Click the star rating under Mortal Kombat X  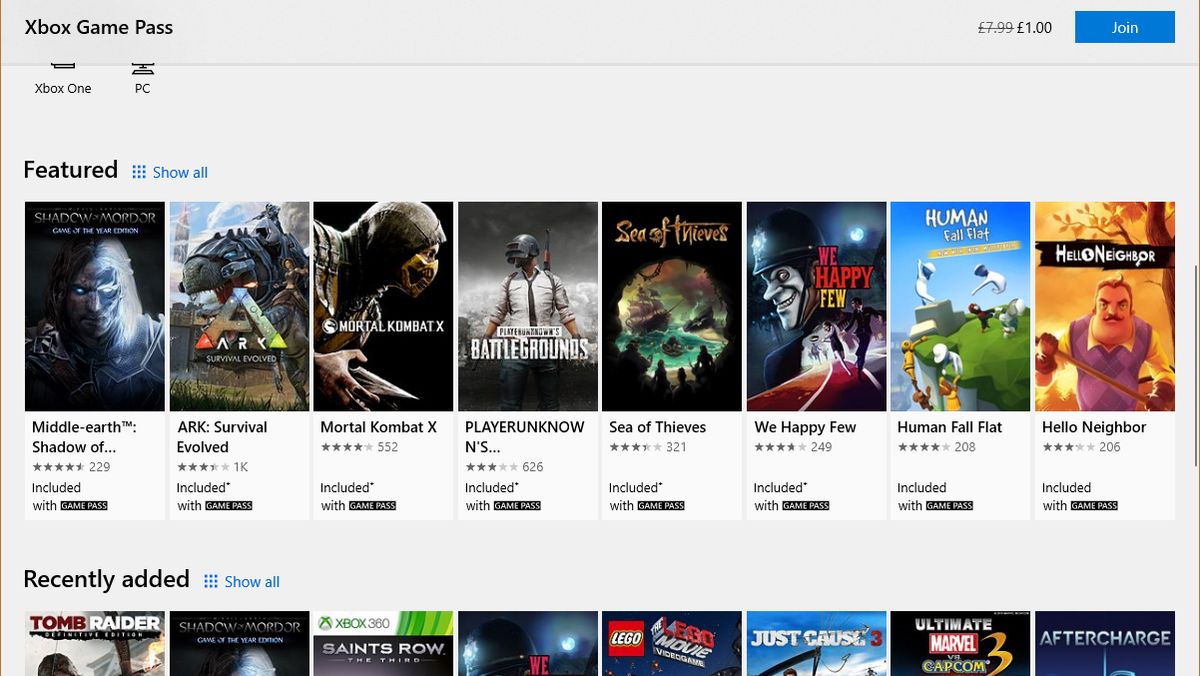[x=345, y=447]
